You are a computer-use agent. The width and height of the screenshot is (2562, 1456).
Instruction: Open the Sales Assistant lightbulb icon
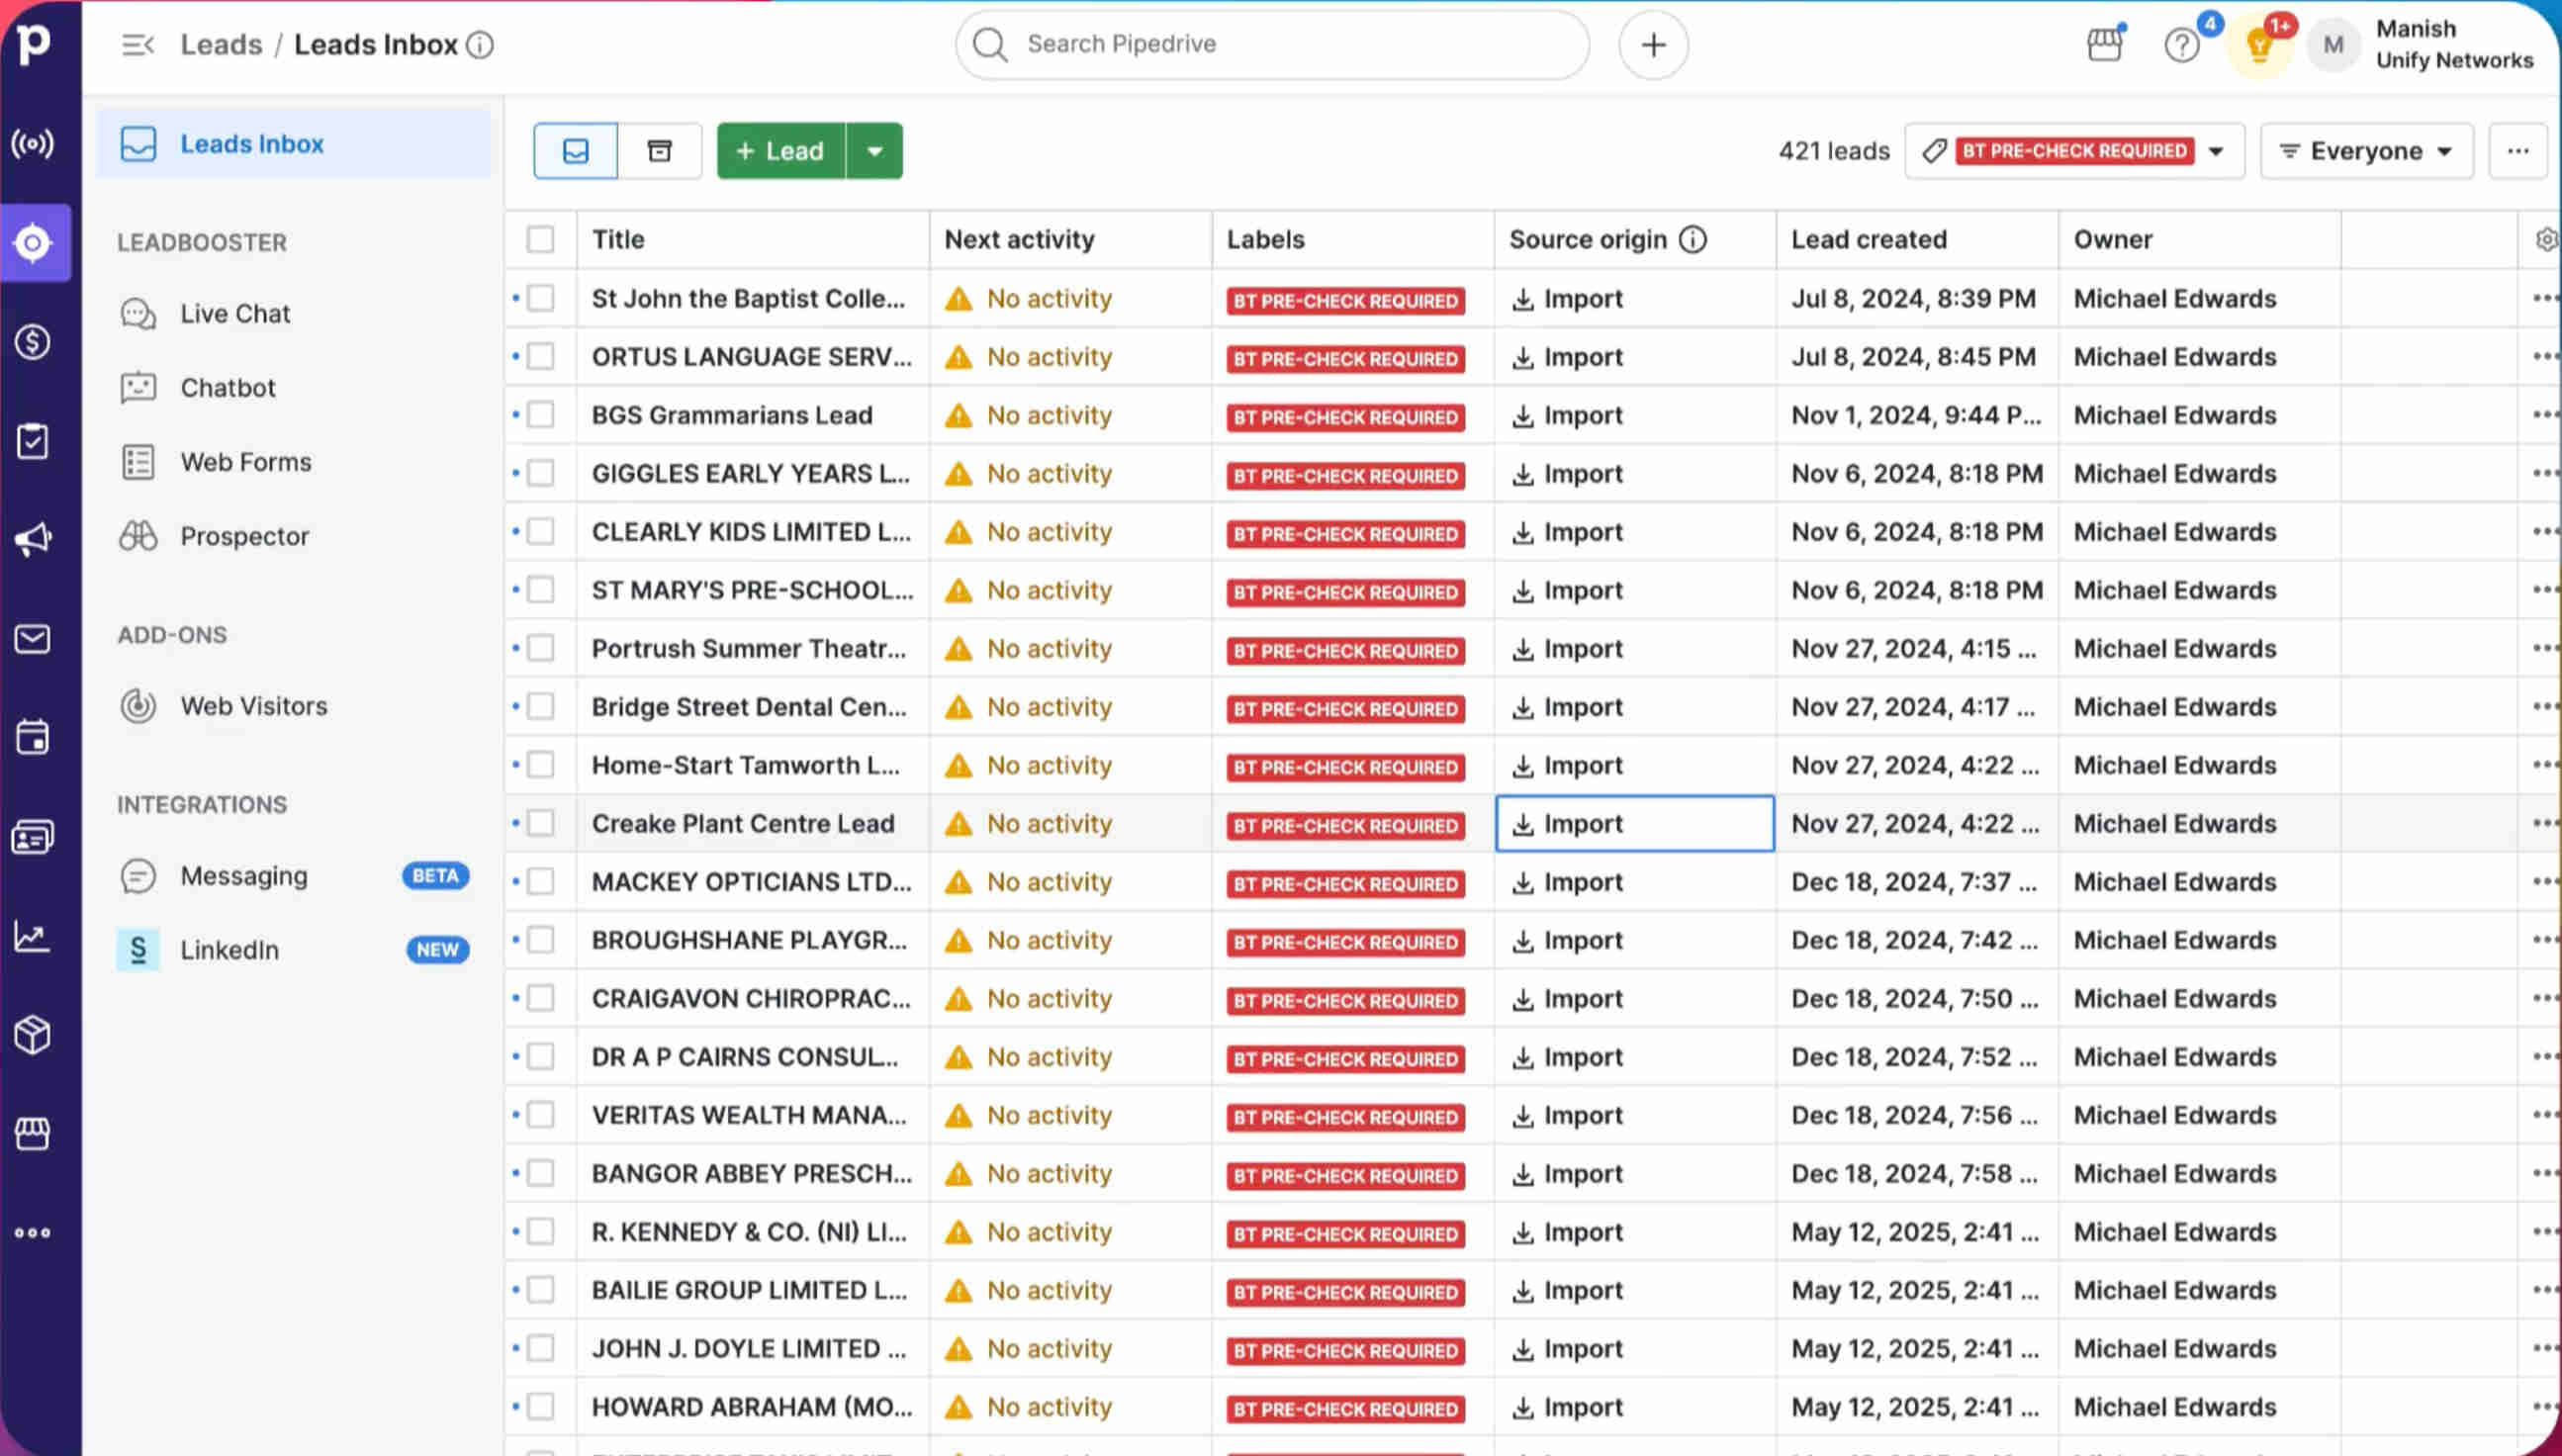click(2258, 45)
